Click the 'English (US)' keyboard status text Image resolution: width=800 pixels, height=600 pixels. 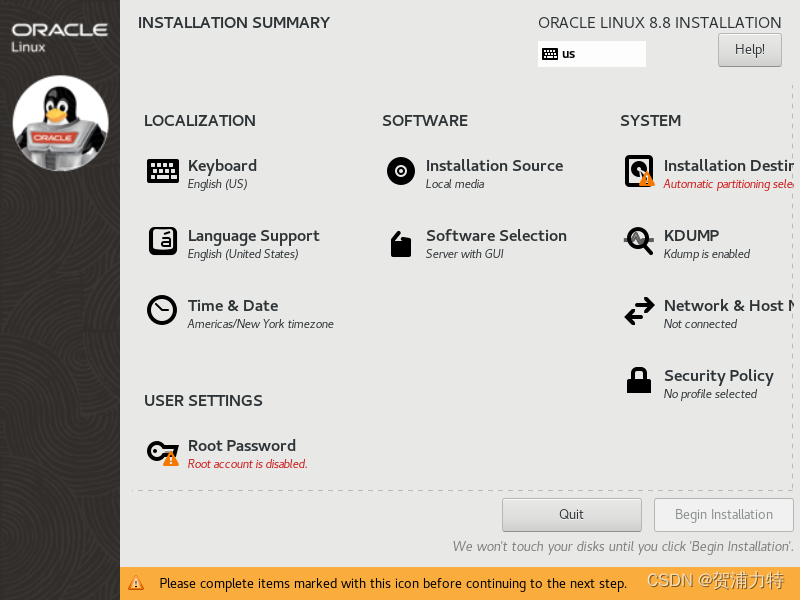coord(217,184)
